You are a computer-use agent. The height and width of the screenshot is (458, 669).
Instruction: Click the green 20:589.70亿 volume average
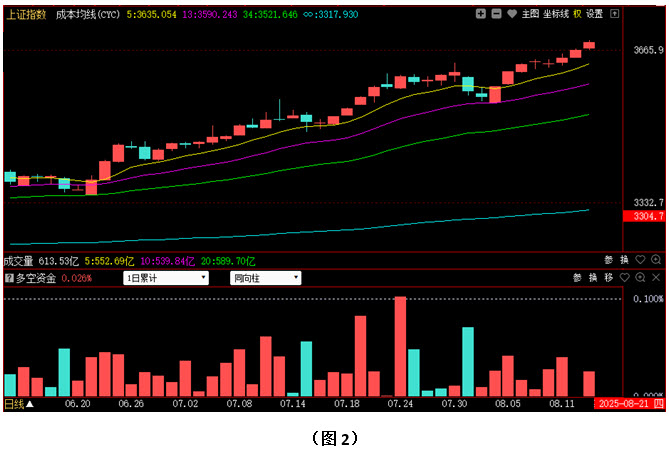pos(228,261)
